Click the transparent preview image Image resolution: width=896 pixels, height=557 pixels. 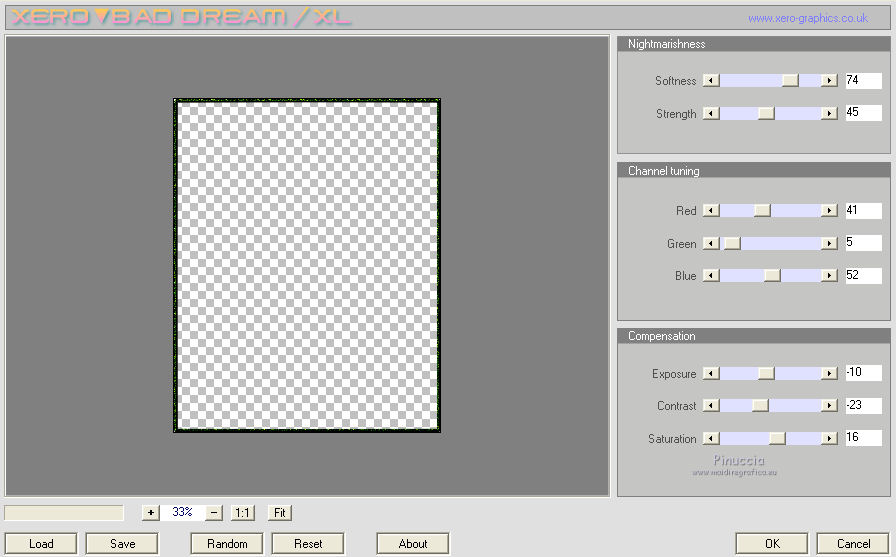307,265
